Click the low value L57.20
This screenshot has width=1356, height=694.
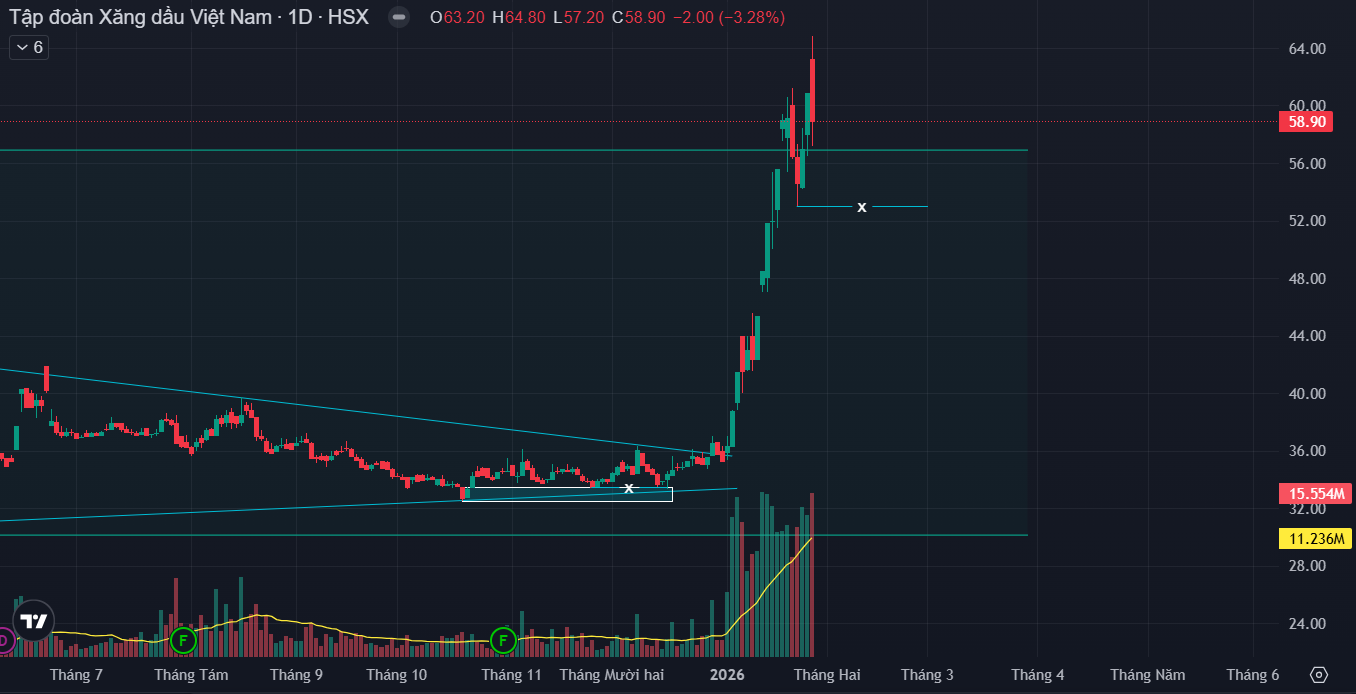(x=578, y=17)
